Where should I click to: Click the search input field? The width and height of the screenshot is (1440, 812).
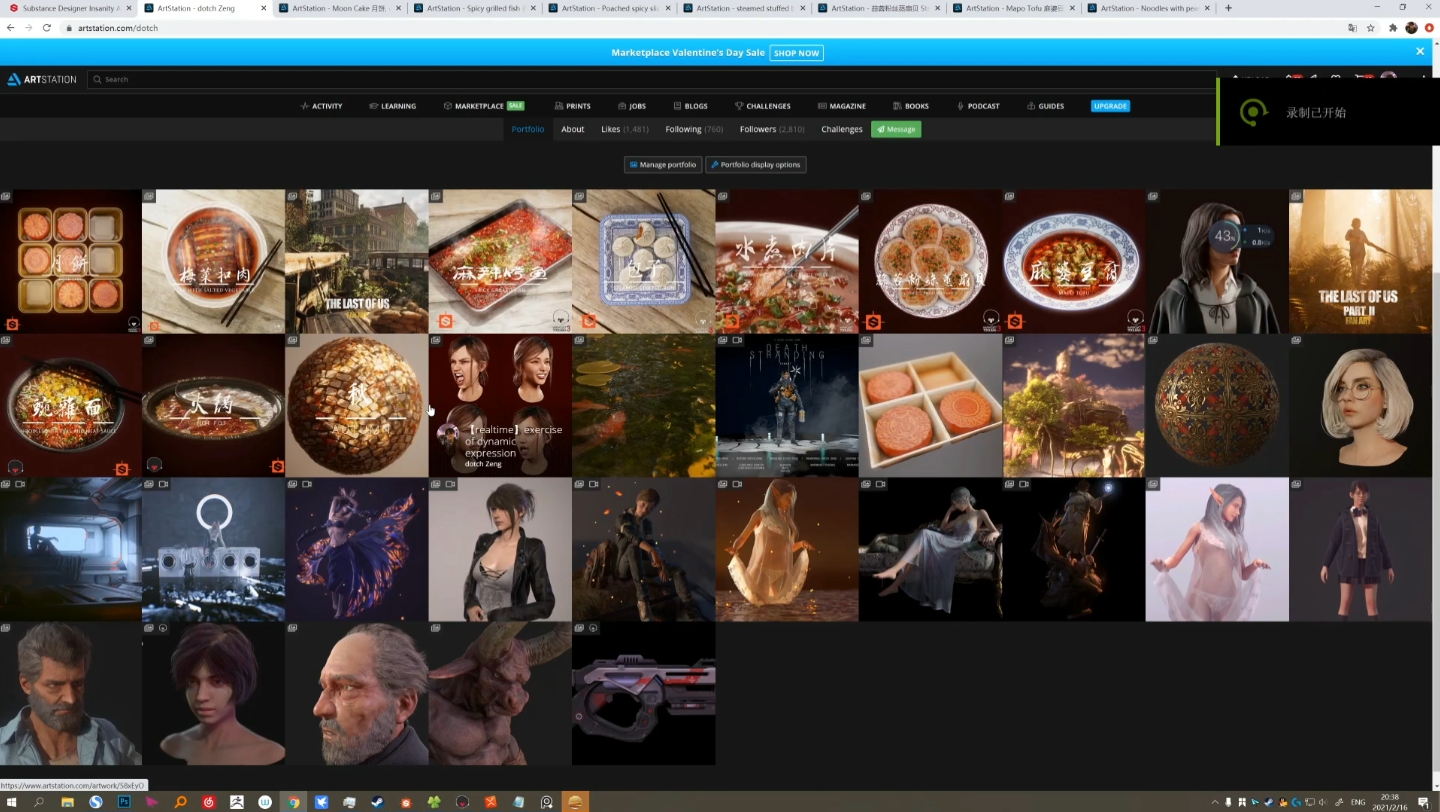(x=650, y=79)
